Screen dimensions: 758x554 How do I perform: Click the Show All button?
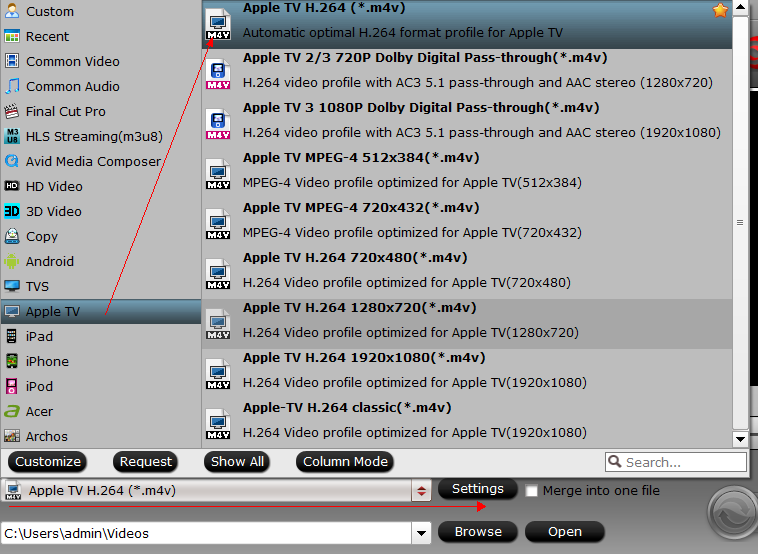point(237,462)
